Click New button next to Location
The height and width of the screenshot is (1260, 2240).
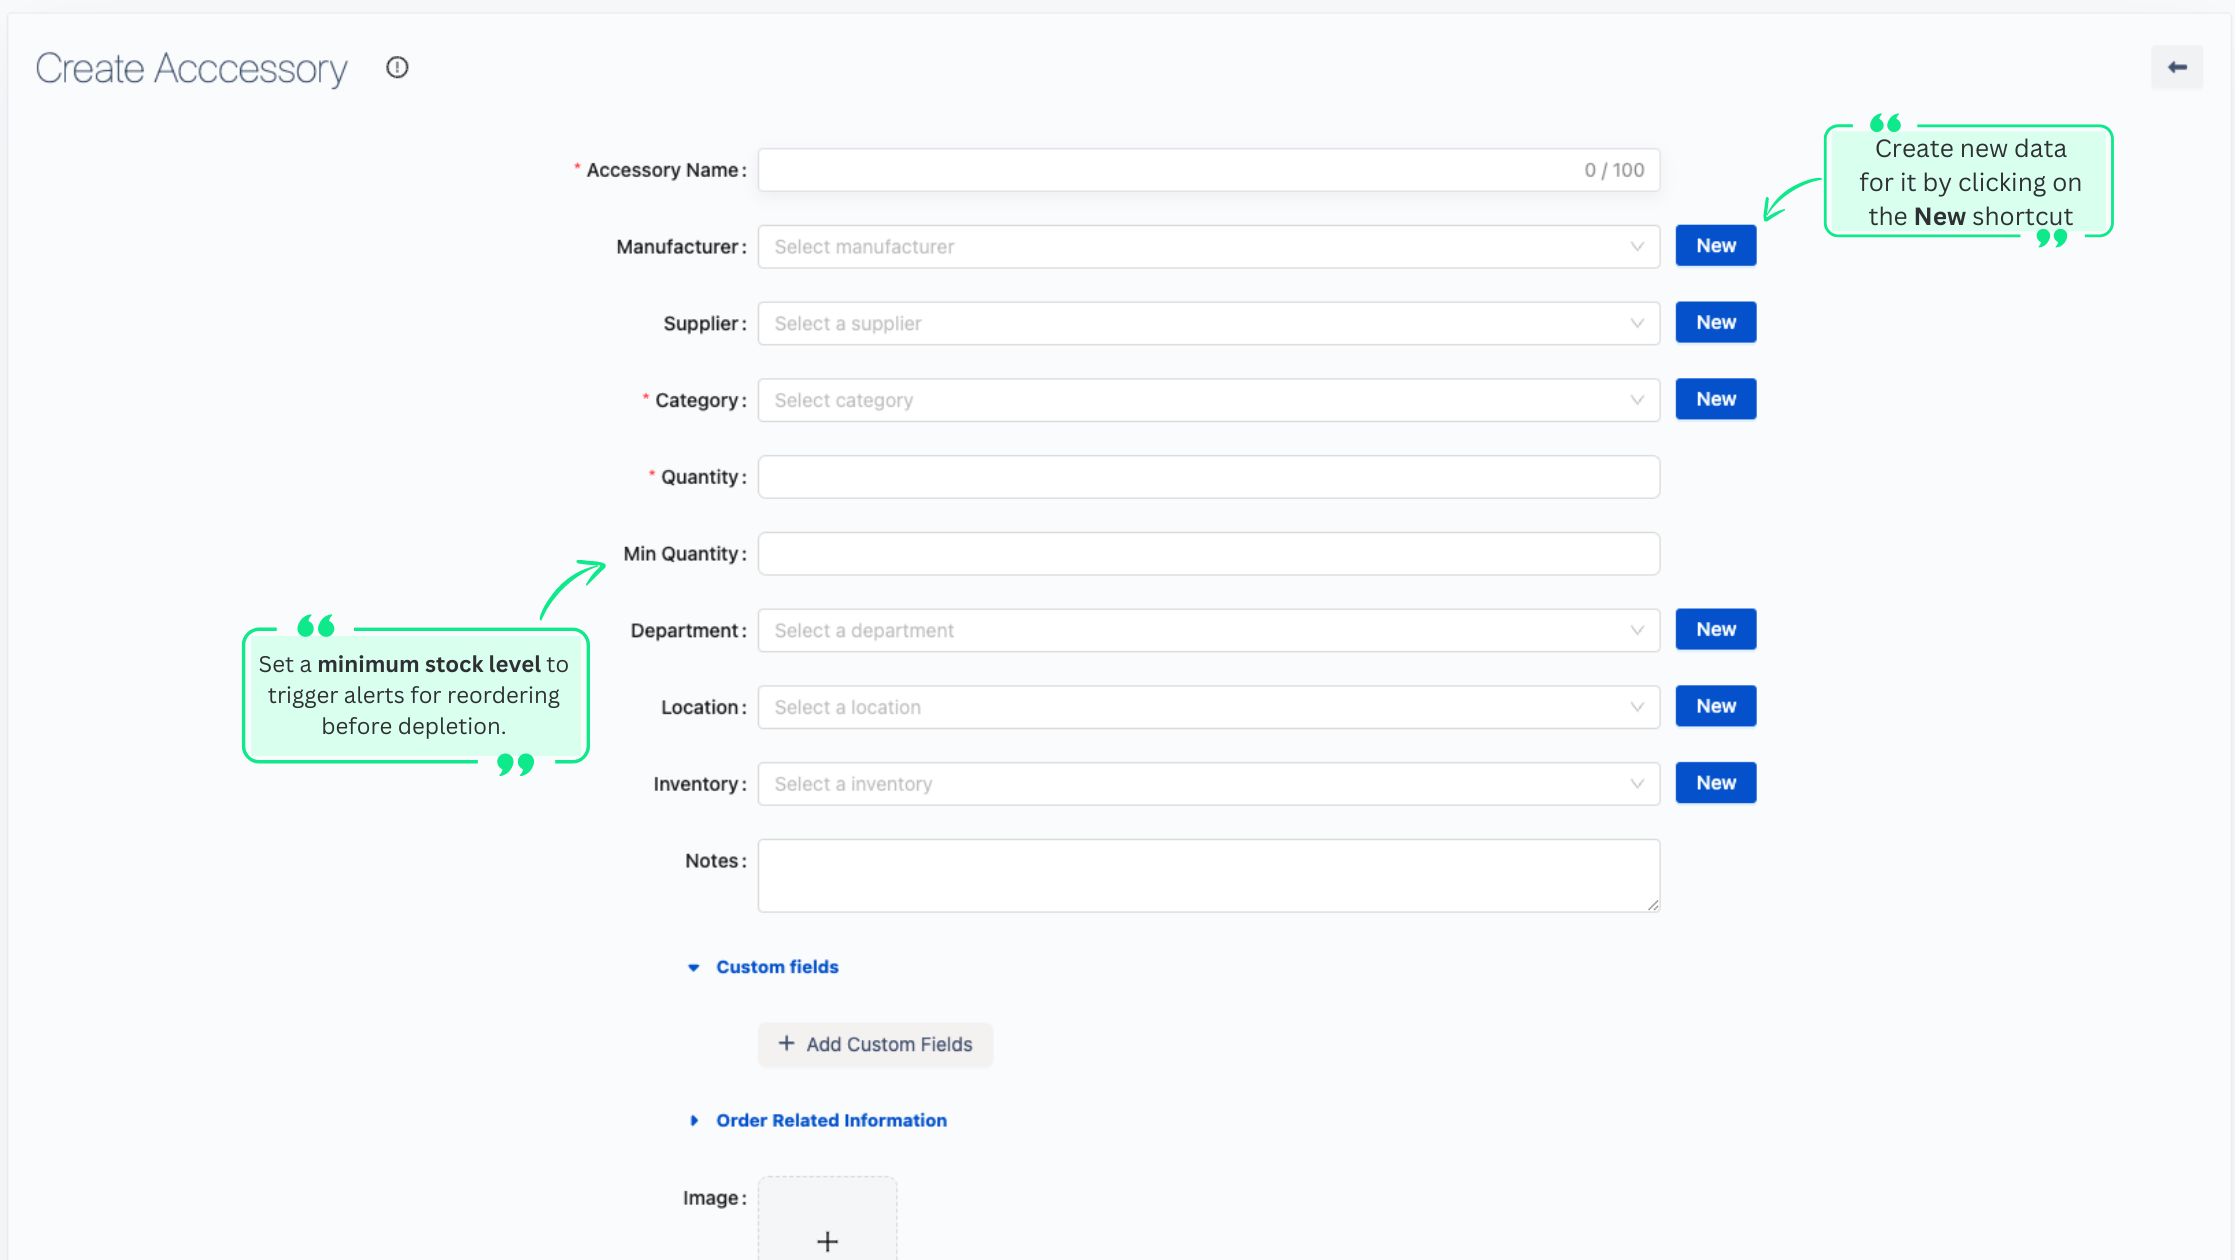pos(1715,706)
